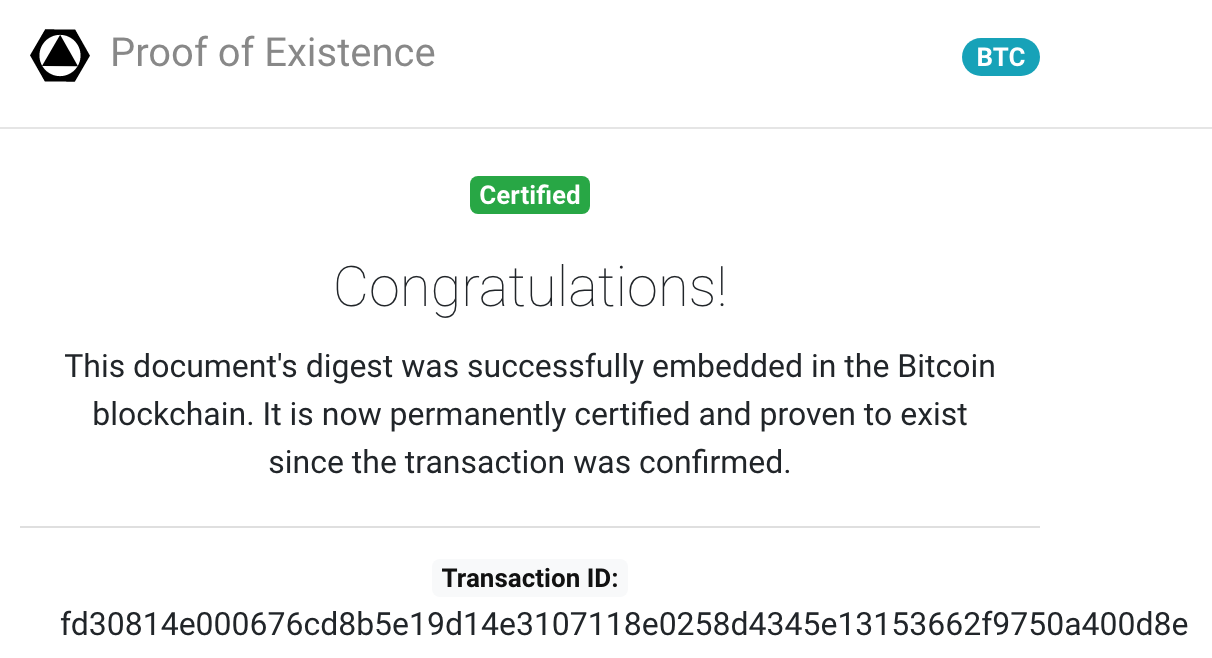Click the green Certified status badge
This screenshot has height=658, width=1212.
tap(529, 195)
